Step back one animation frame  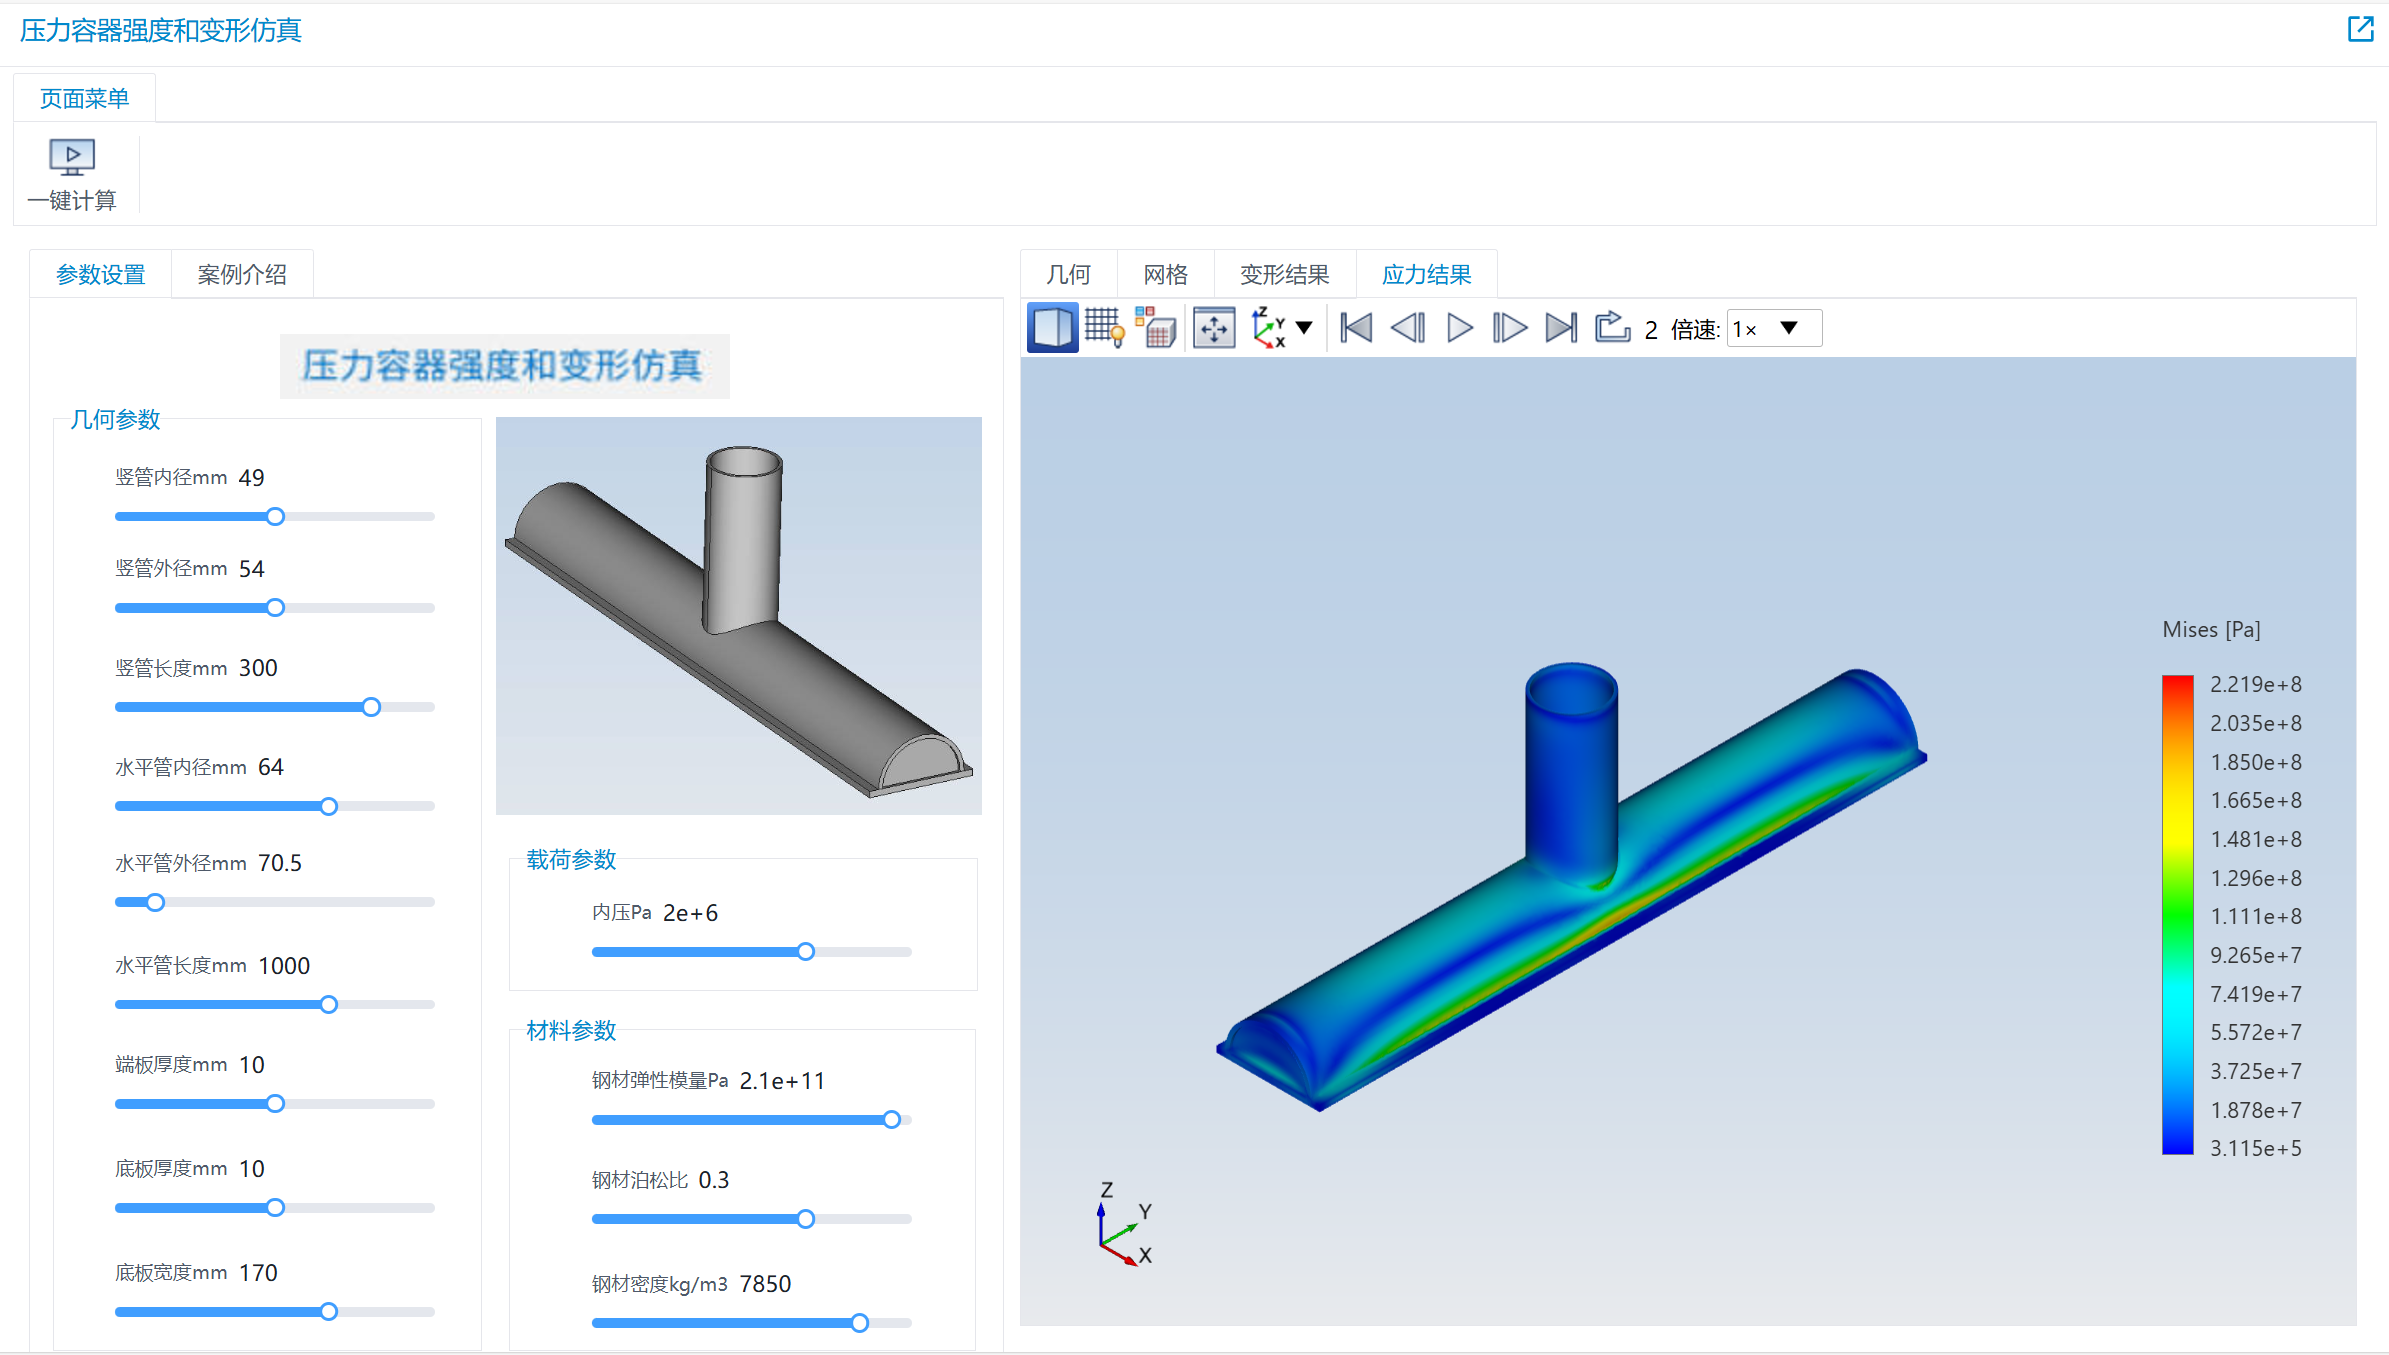tap(1408, 328)
